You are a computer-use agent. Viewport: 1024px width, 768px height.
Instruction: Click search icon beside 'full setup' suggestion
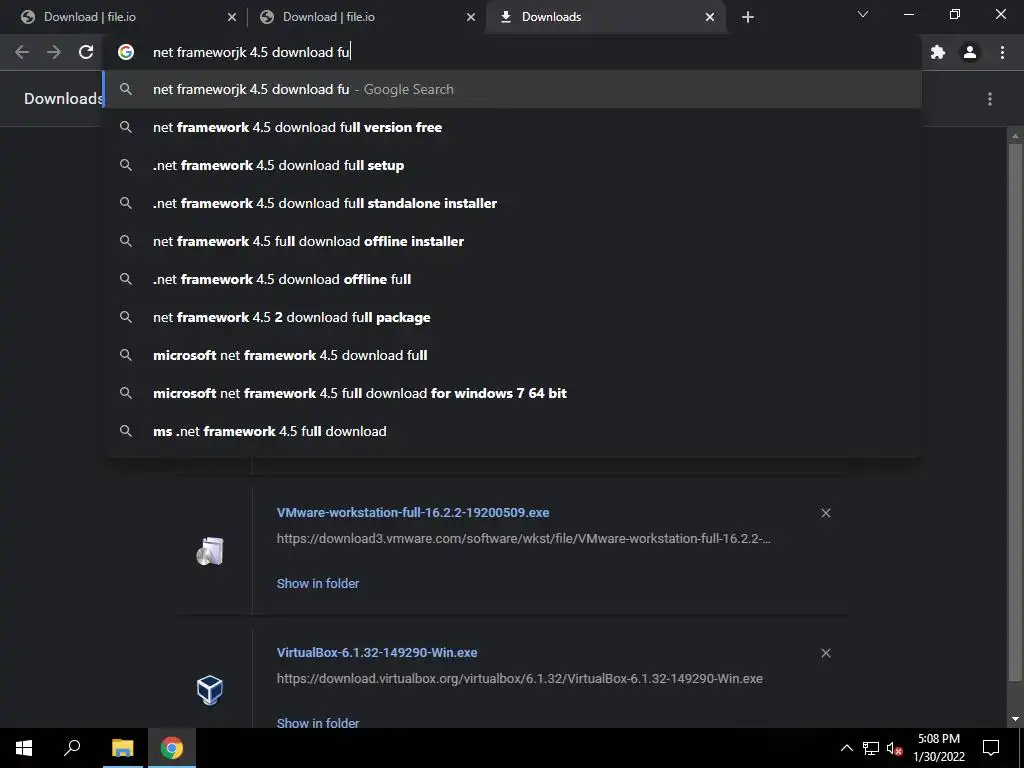pyautogui.click(x=126, y=165)
